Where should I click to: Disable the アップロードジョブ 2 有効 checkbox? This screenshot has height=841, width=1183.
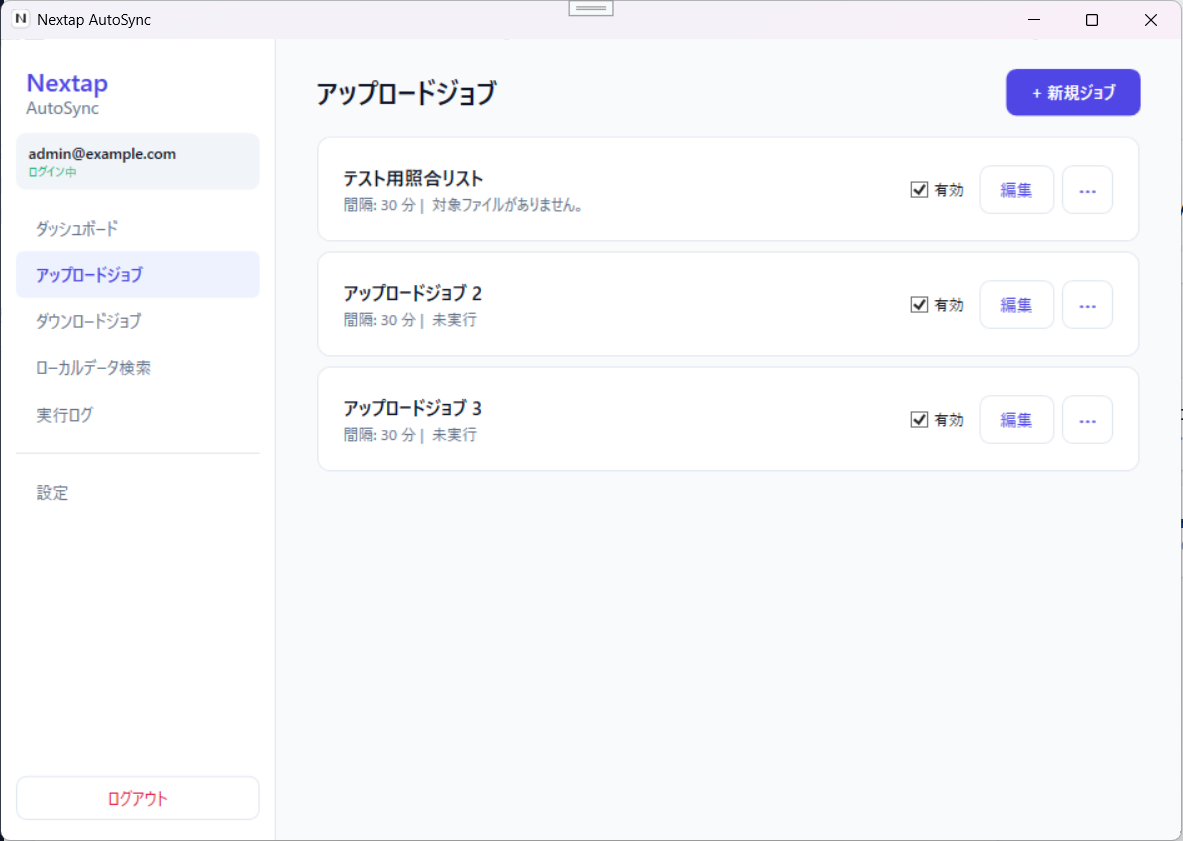(919, 305)
